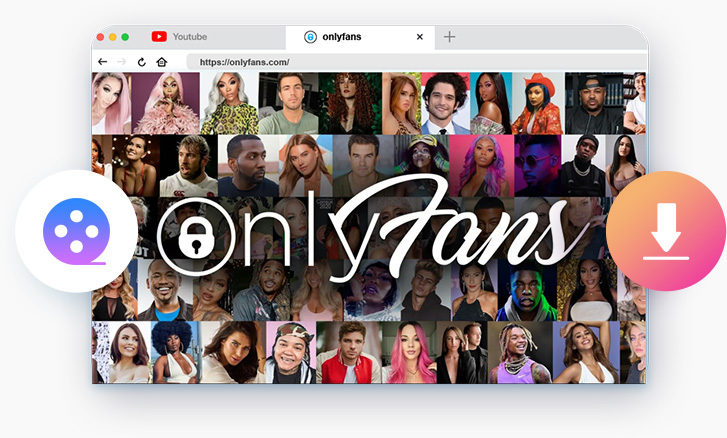727x438 pixels.
Task: Open thumbnail of person in red cowboy hat
Action: (538, 103)
